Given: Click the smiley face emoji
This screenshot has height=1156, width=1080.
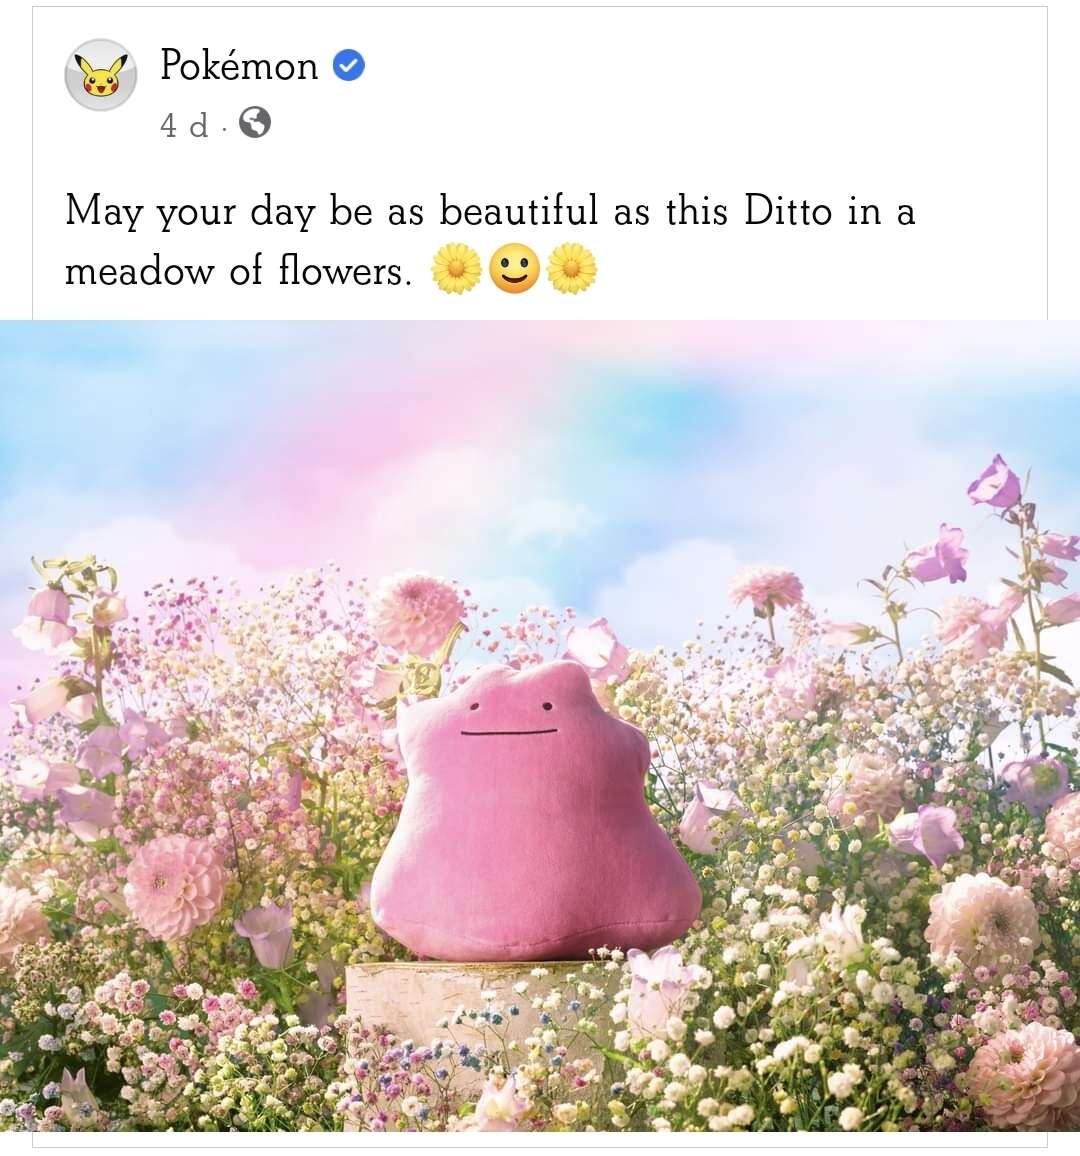Looking at the screenshot, I should point(514,268).
